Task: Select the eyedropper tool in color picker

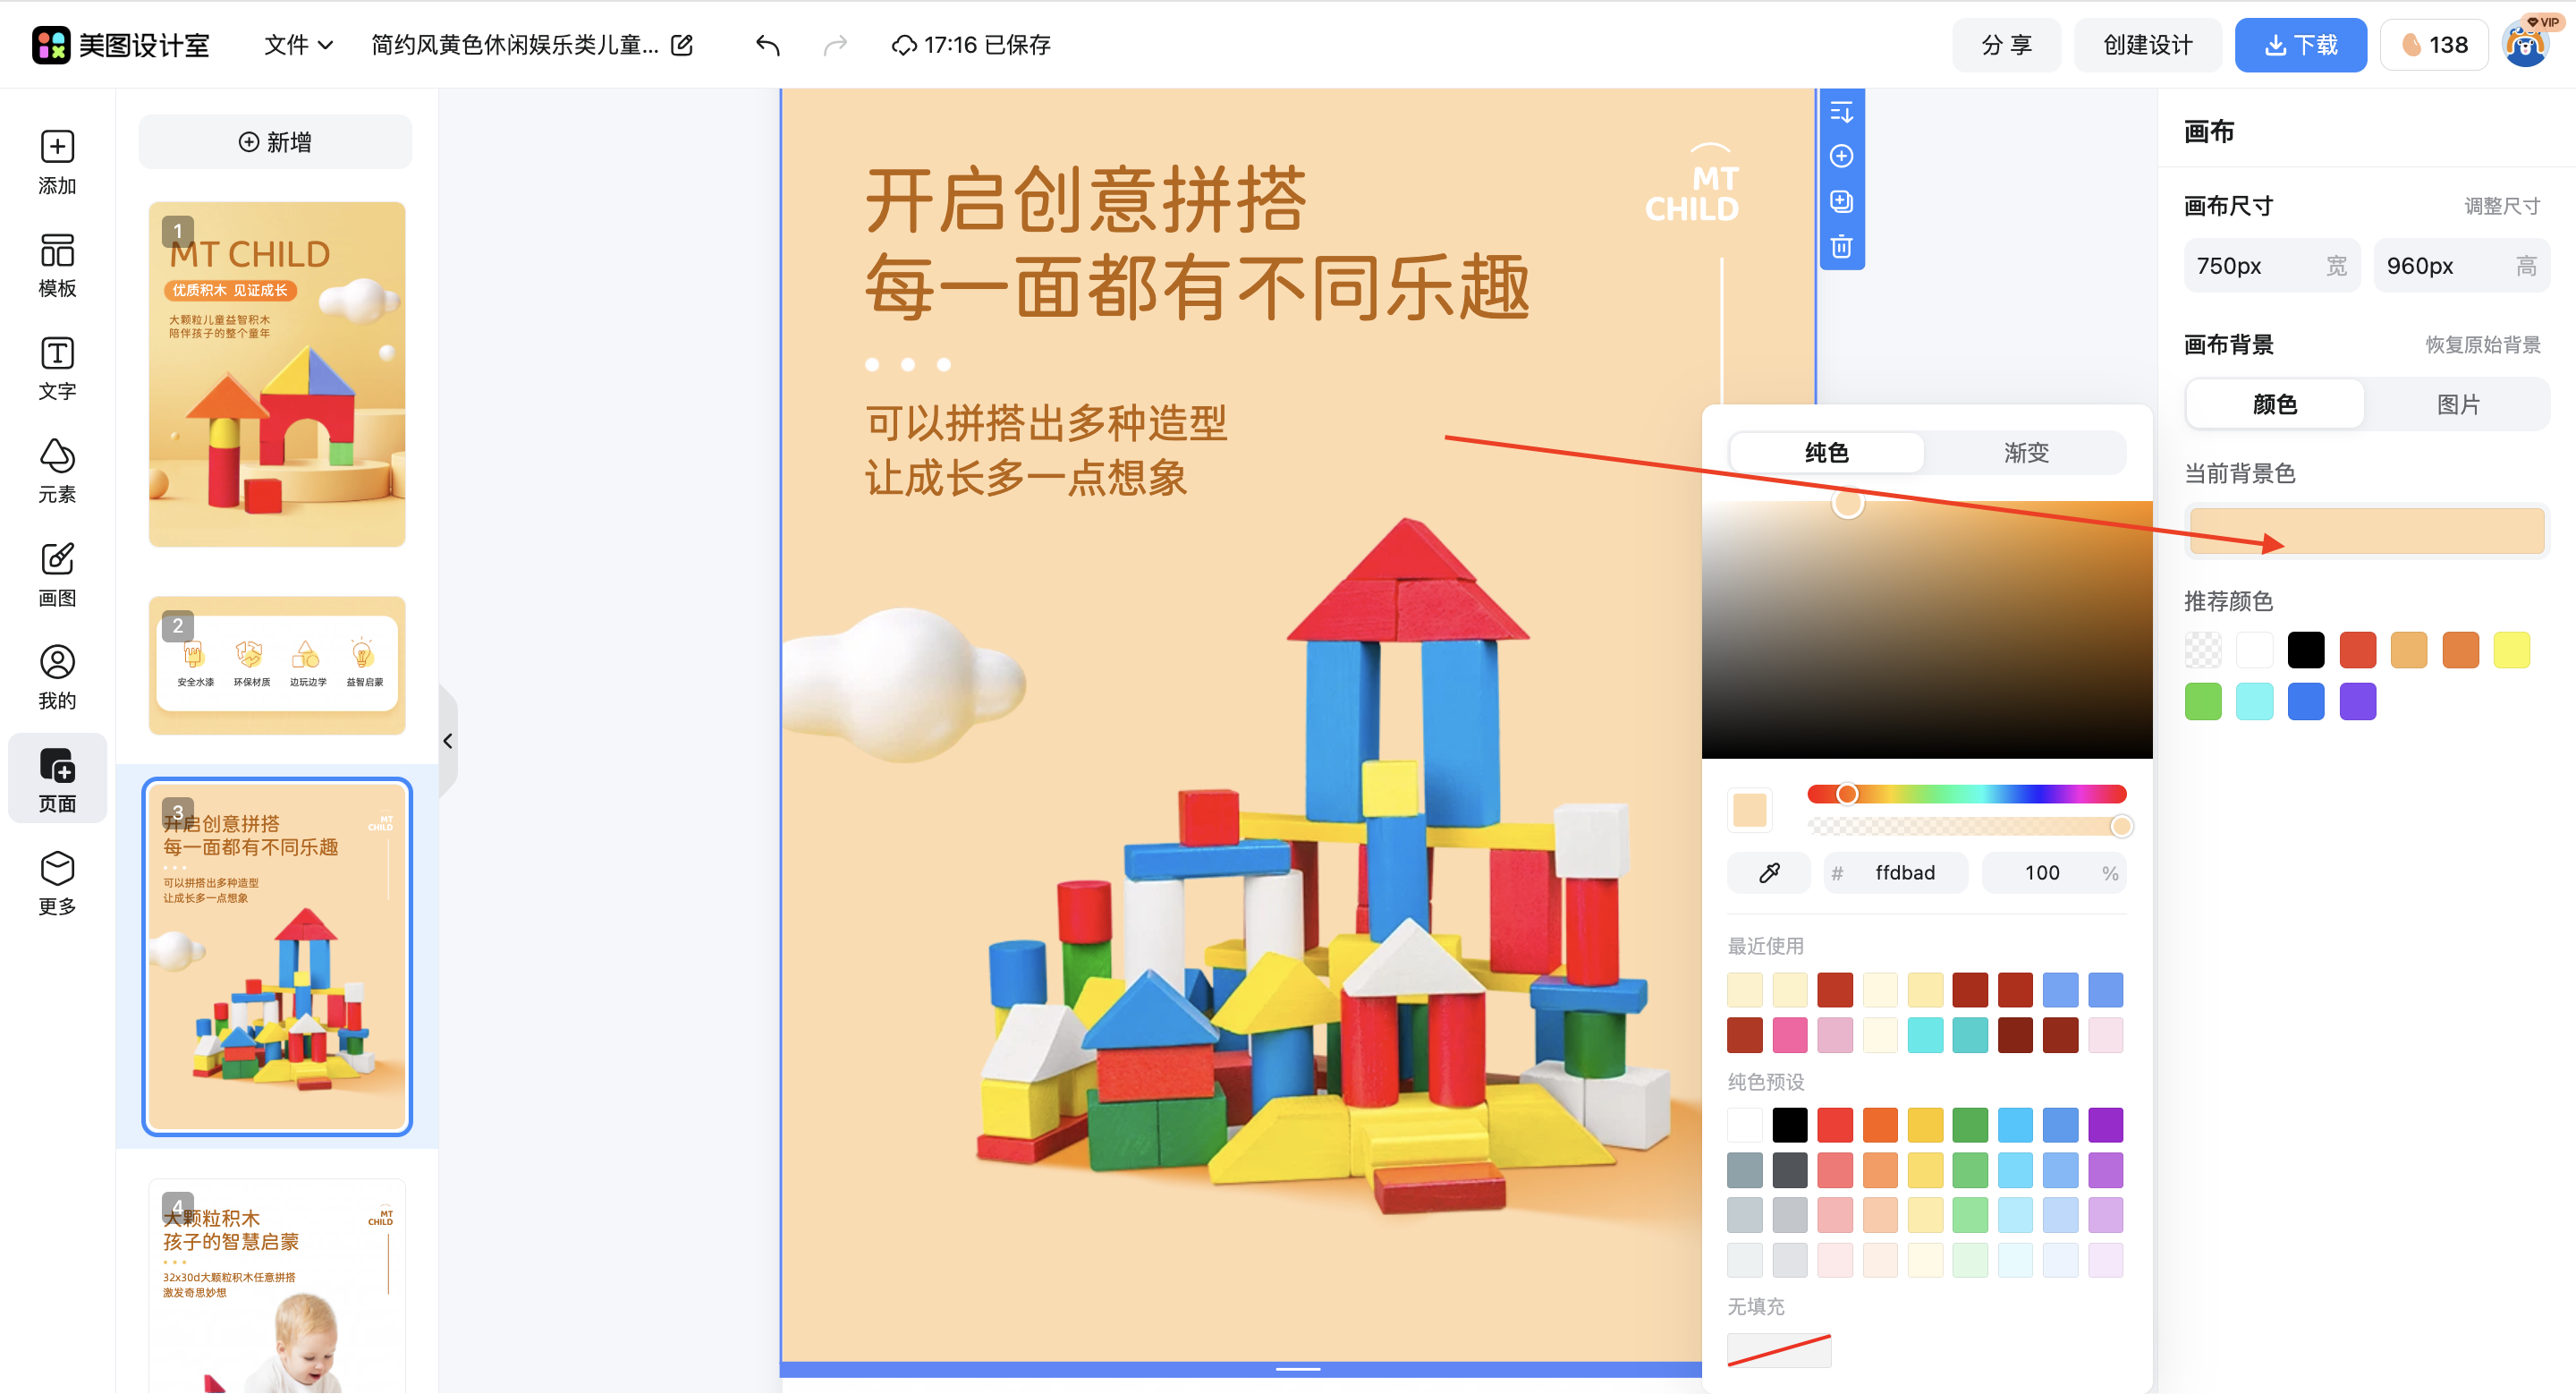Action: [1768, 872]
